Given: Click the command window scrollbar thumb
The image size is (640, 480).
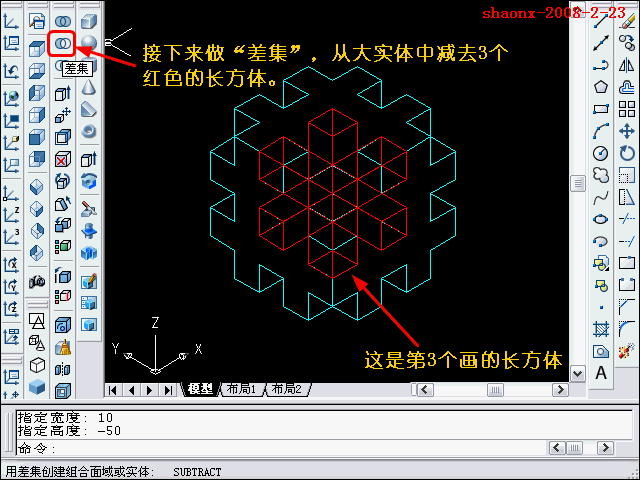Looking at the screenshot, I should 574,448.
